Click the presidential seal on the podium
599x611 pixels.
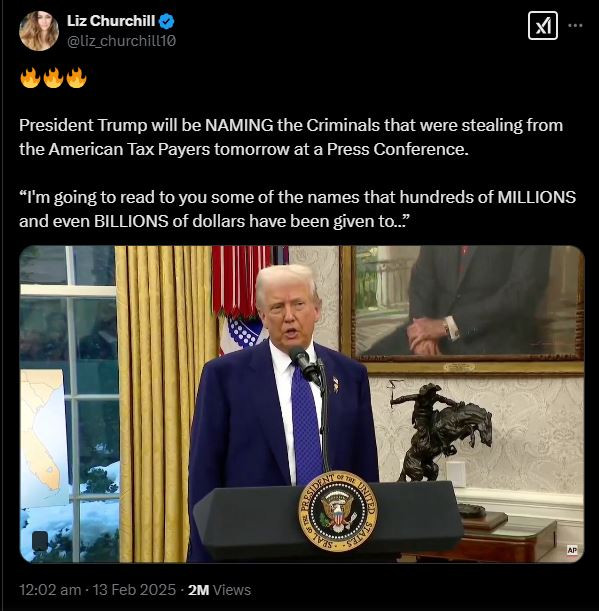[x=338, y=511]
